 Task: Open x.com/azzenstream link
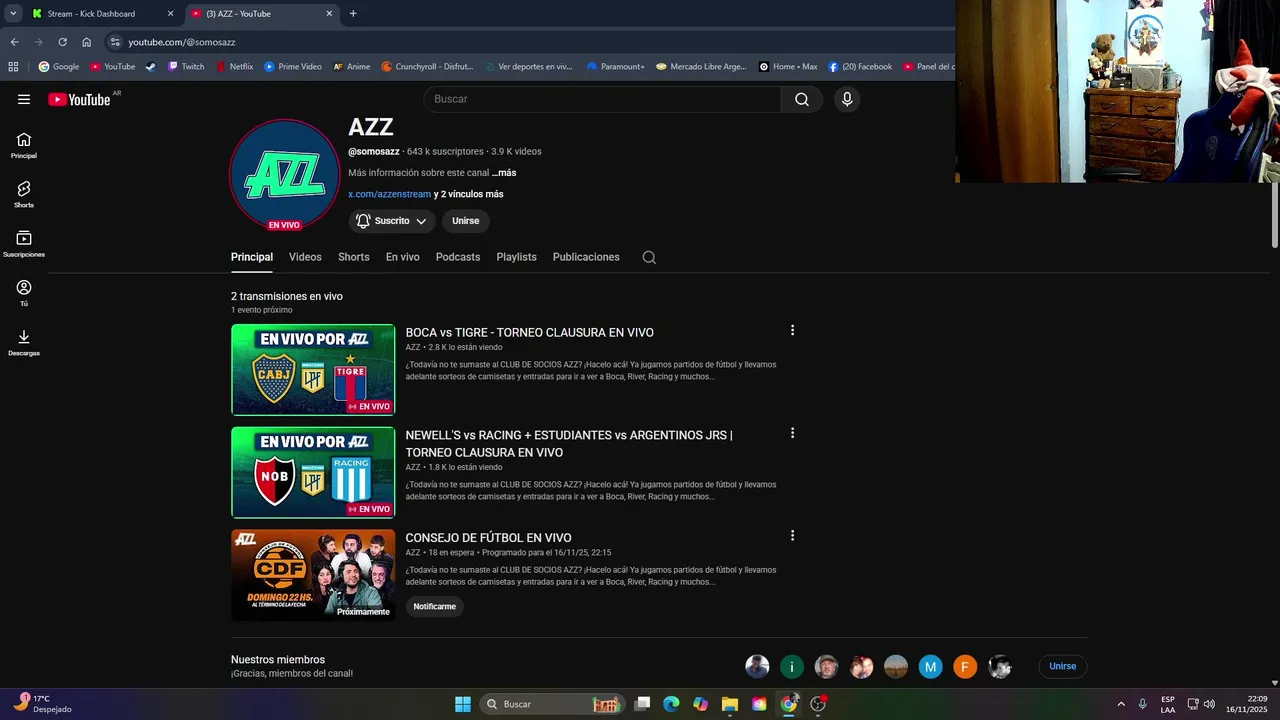[x=390, y=194]
